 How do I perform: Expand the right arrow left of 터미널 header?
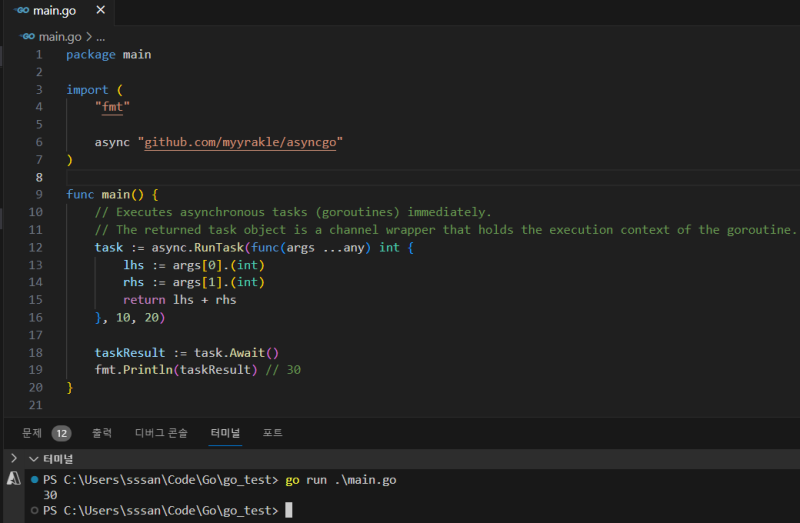[x=13, y=458]
